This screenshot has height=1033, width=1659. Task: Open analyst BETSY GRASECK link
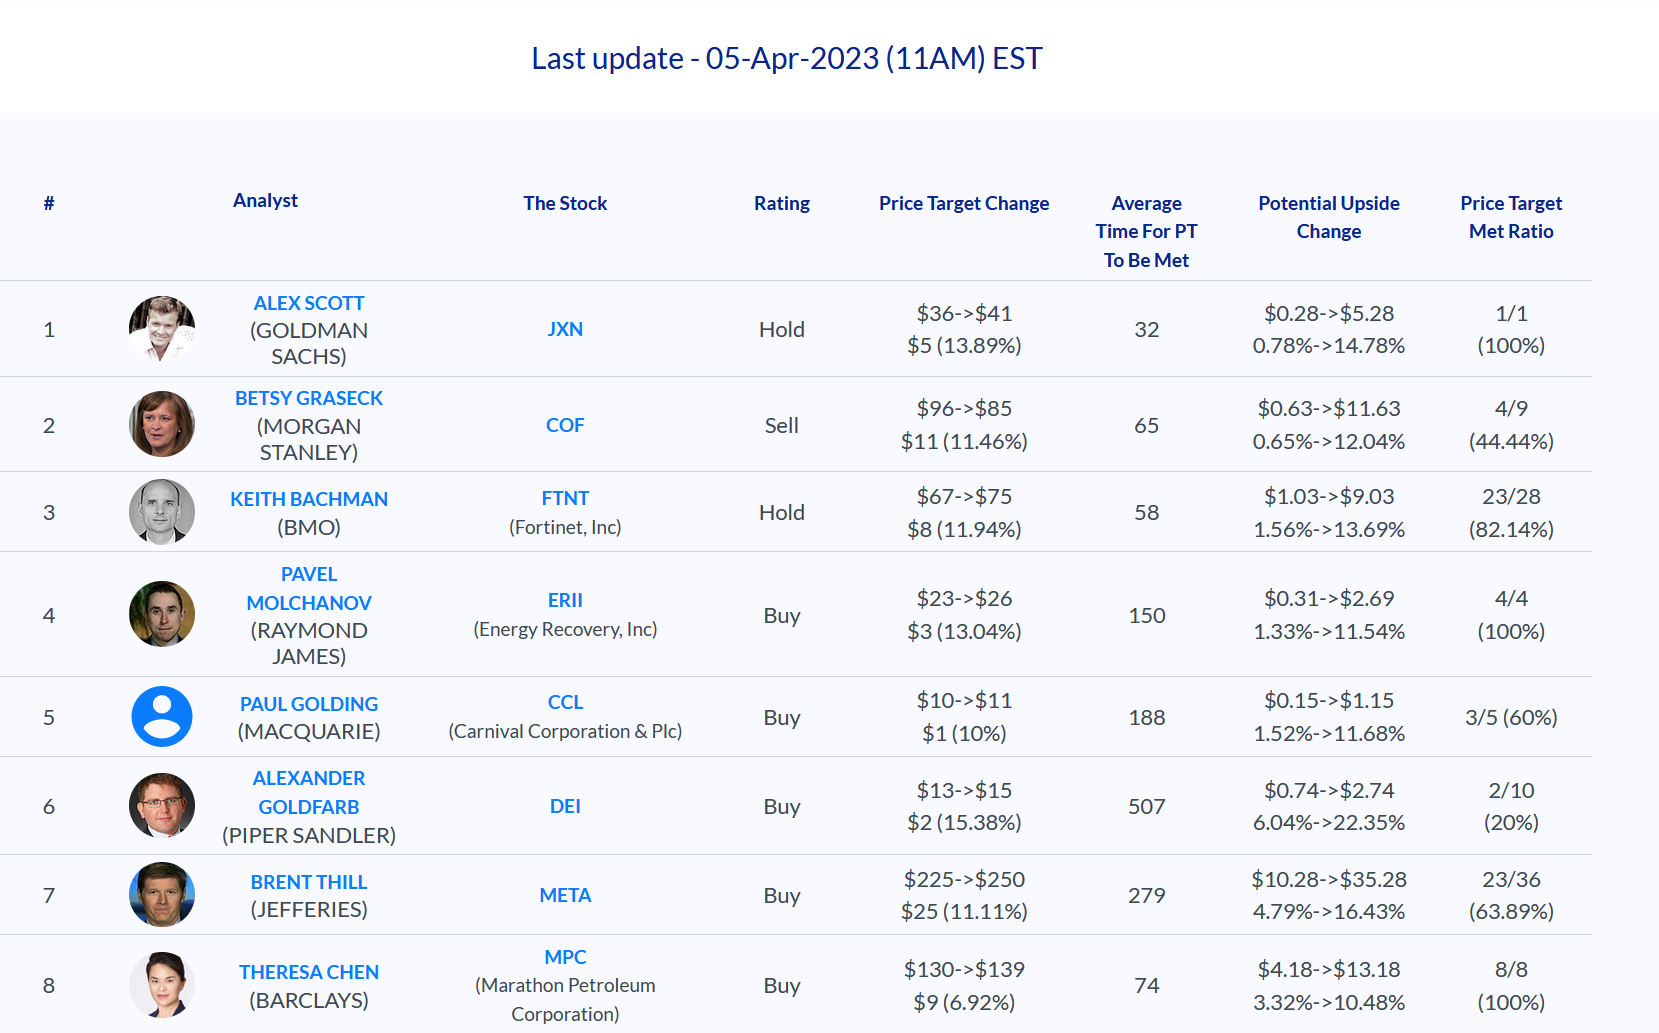pos(309,398)
